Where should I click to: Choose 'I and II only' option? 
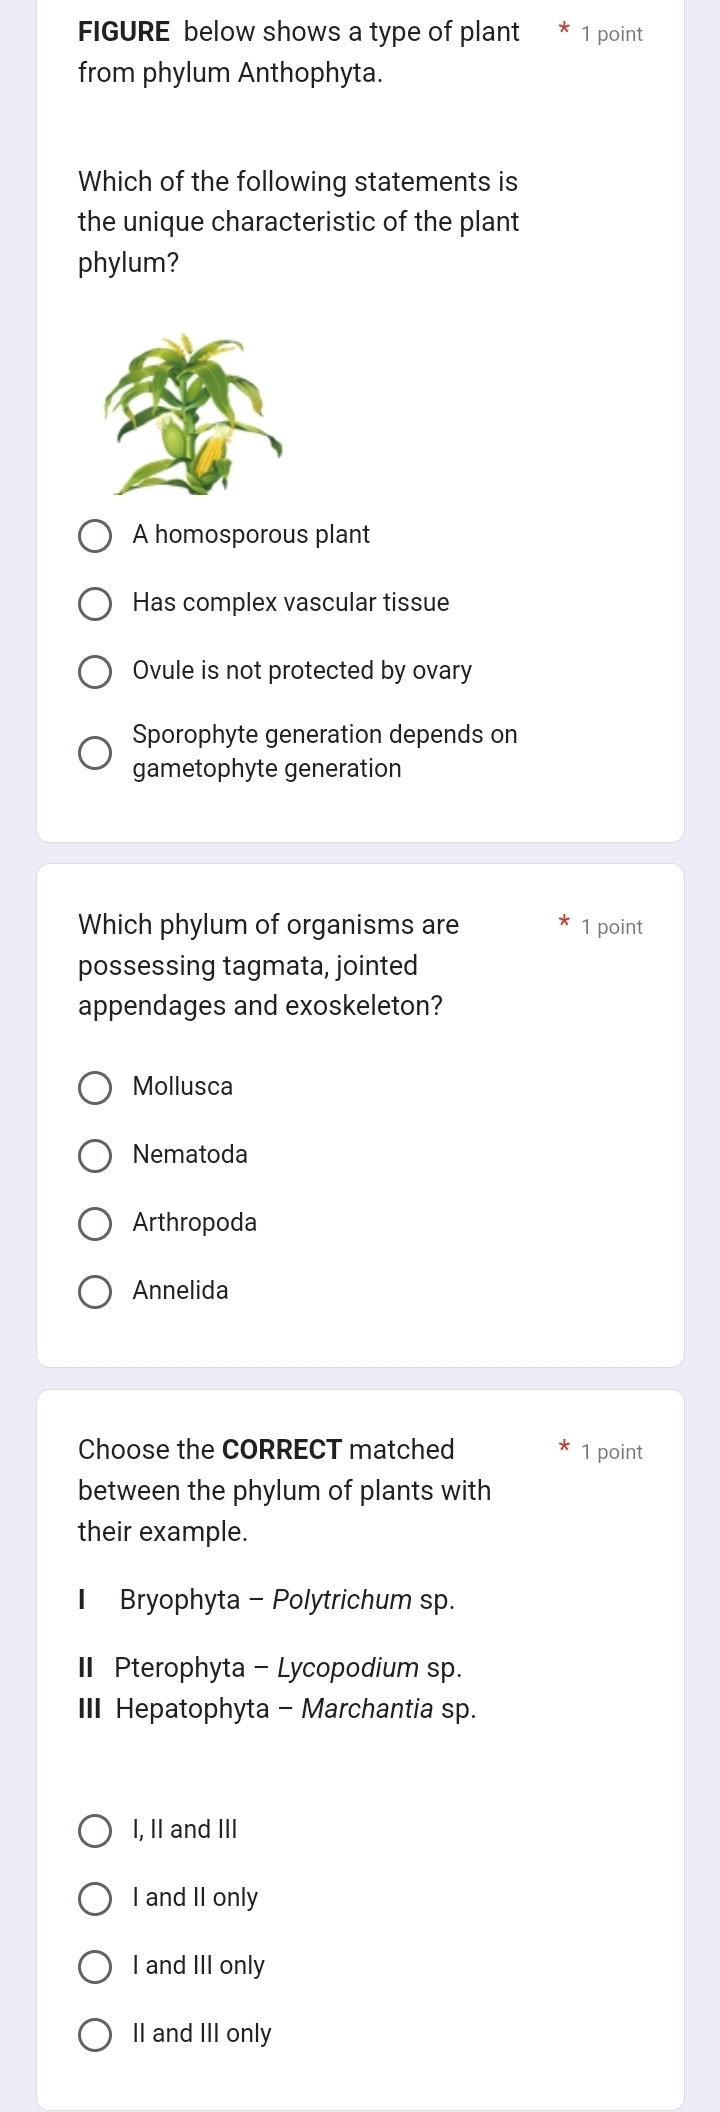[95, 1898]
